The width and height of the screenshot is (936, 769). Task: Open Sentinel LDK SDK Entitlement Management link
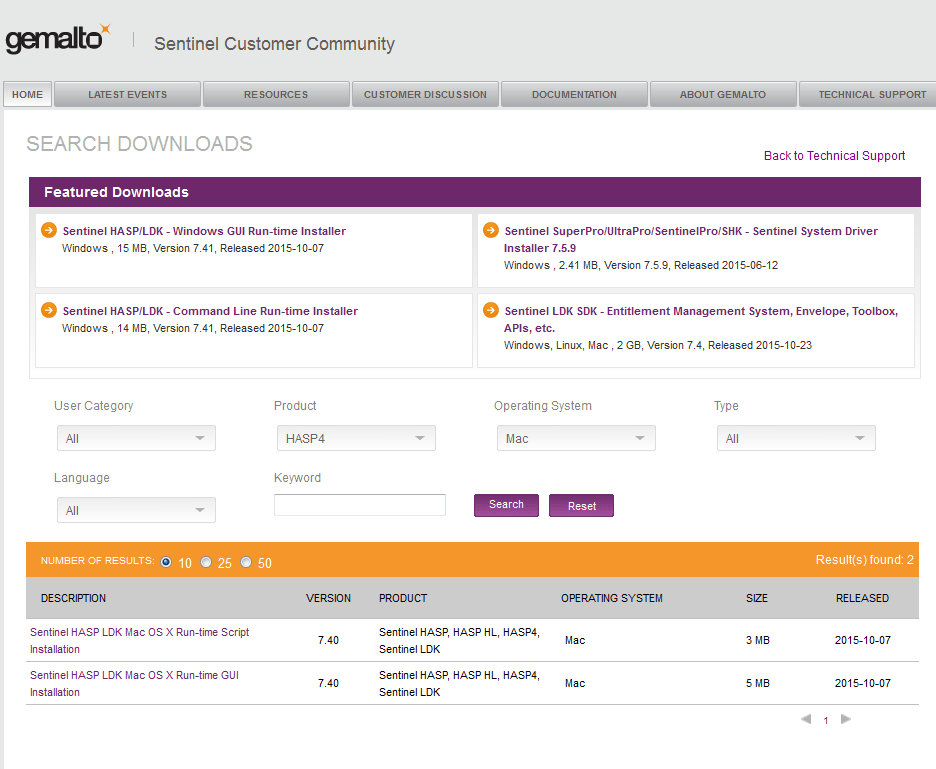(701, 319)
